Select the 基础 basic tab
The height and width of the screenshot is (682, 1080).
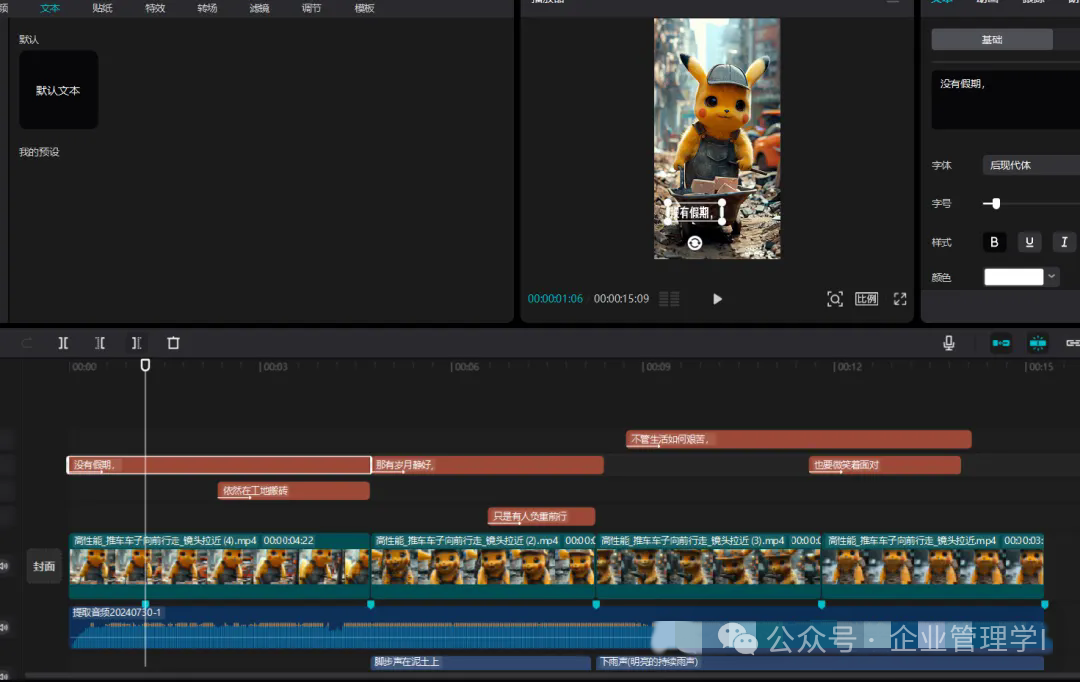(992, 40)
